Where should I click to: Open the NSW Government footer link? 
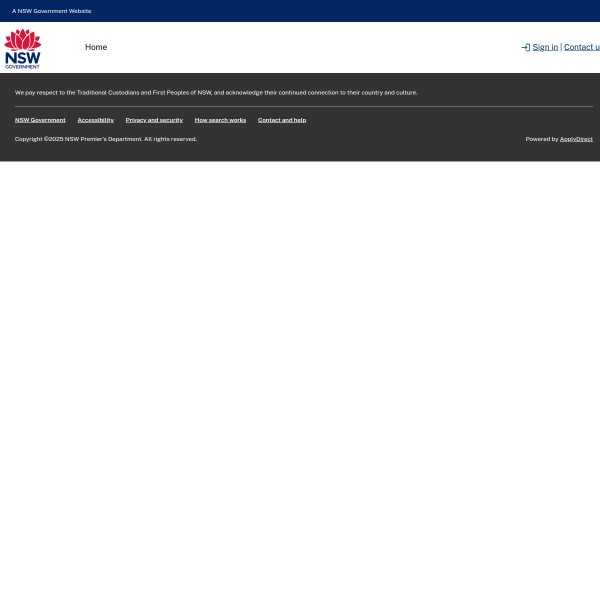[x=40, y=120]
